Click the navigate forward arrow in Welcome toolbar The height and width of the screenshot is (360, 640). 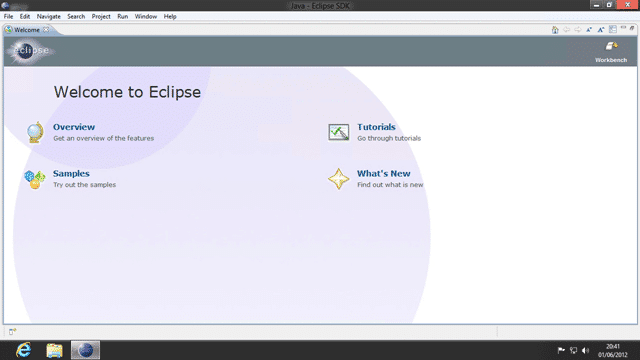tap(578, 29)
